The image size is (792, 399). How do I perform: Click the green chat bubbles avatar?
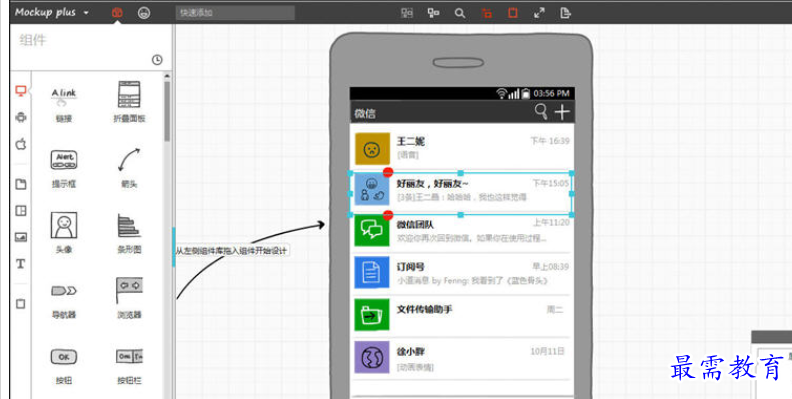pyautogui.click(x=372, y=231)
